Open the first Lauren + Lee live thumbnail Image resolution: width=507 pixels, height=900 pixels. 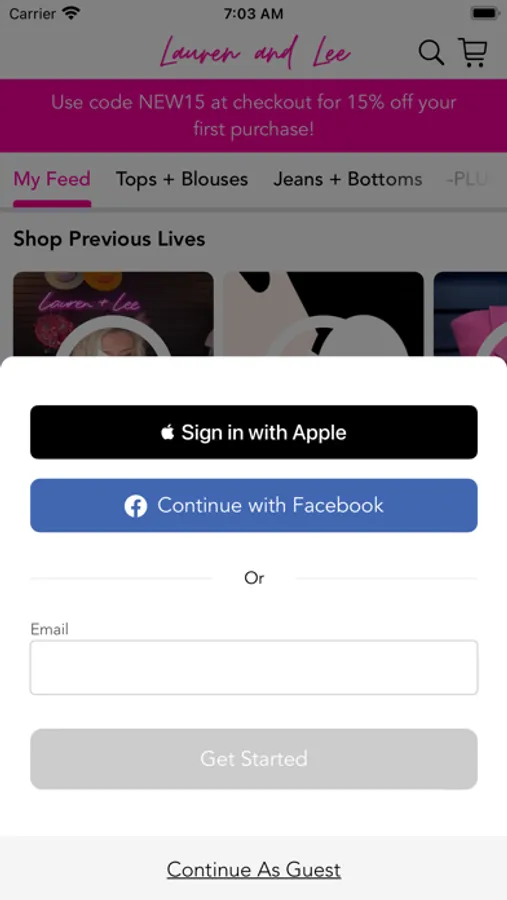(x=113, y=315)
